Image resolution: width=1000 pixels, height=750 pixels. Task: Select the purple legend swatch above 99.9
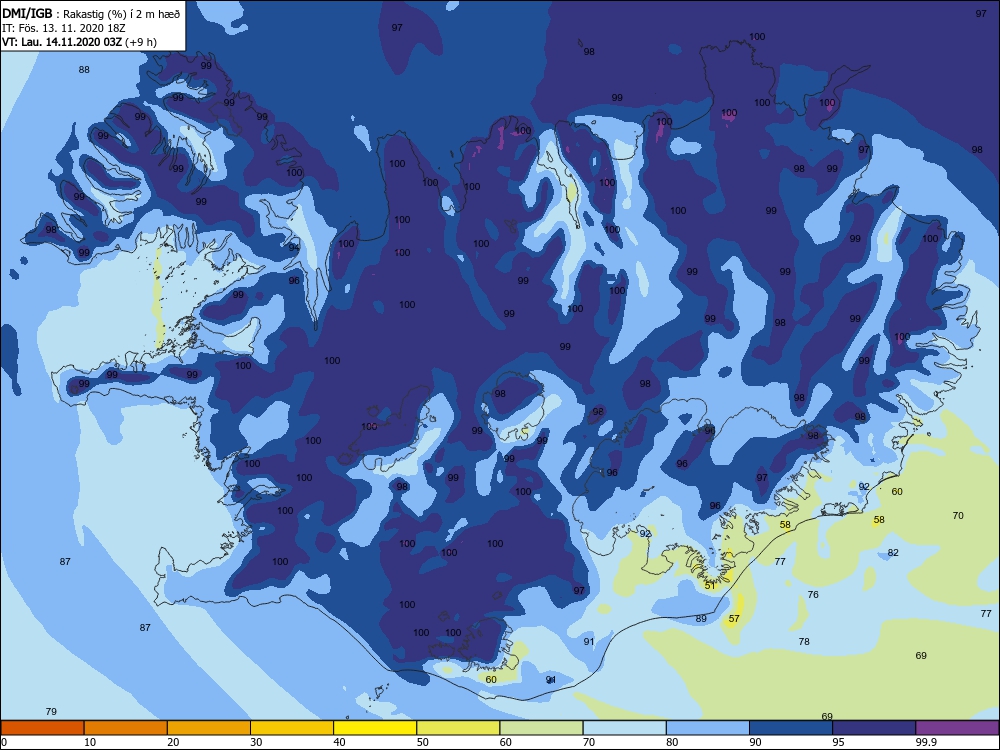point(957,728)
